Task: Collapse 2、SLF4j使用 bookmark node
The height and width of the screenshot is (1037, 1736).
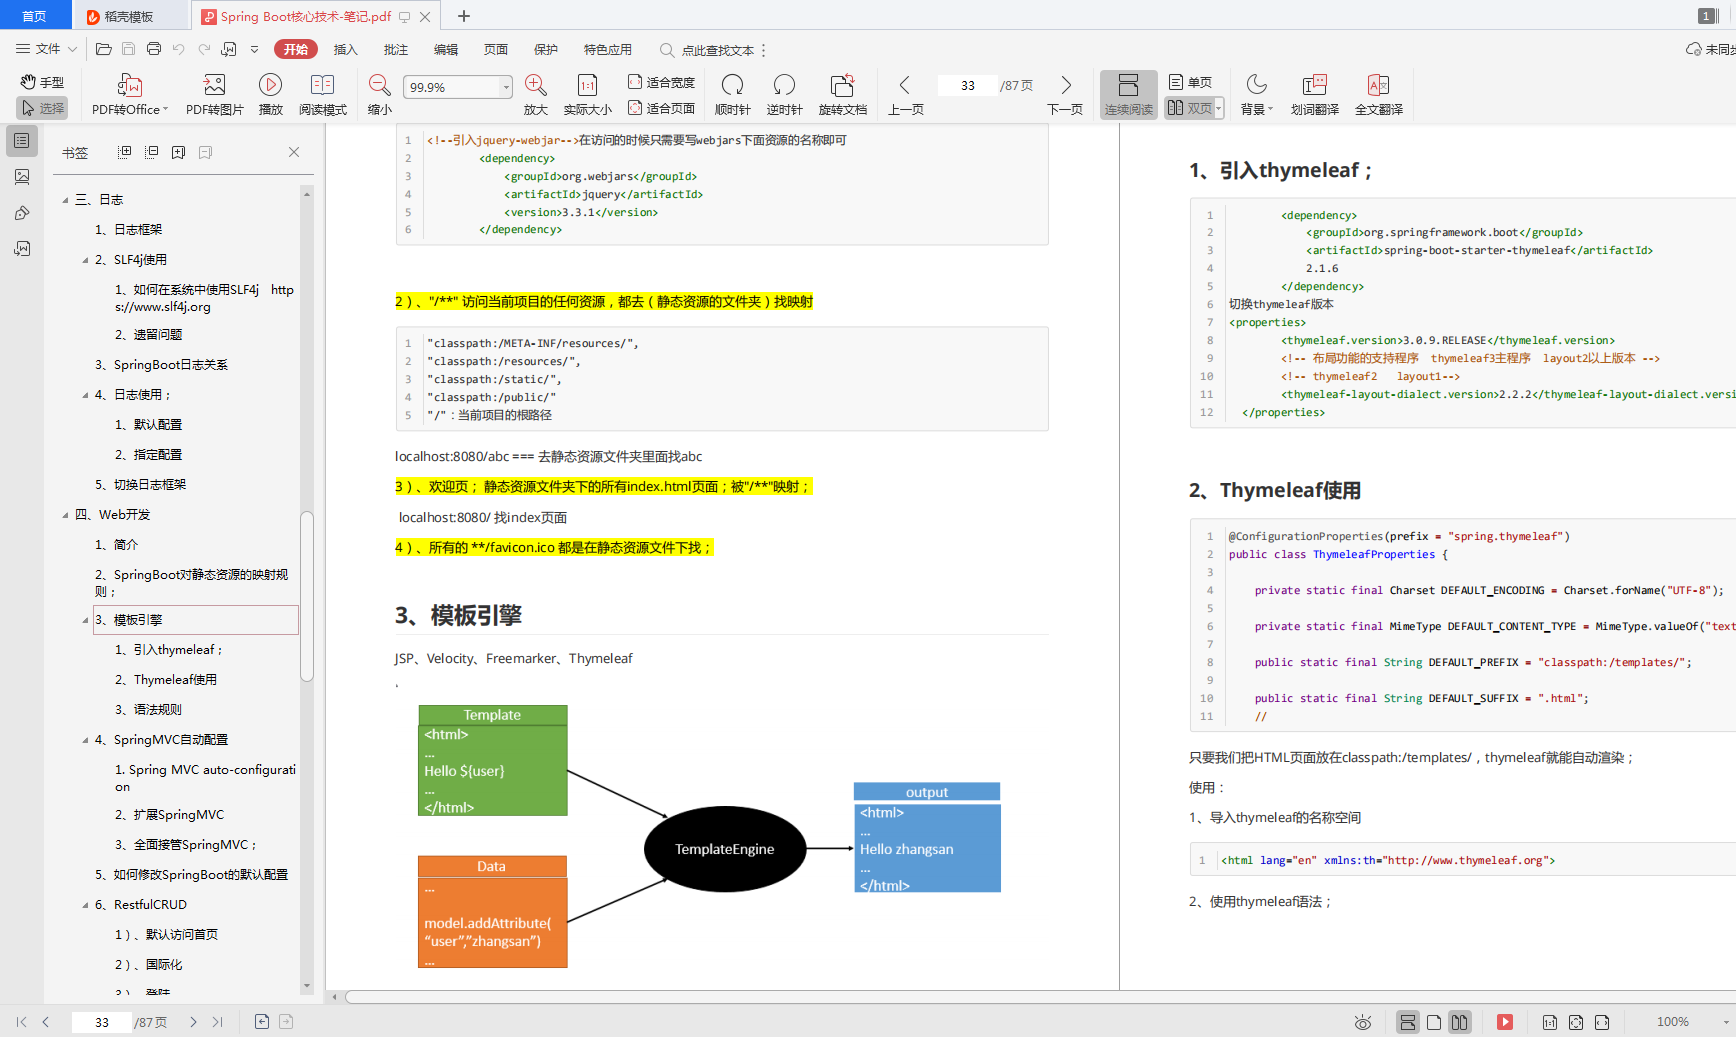Action: (x=85, y=260)
